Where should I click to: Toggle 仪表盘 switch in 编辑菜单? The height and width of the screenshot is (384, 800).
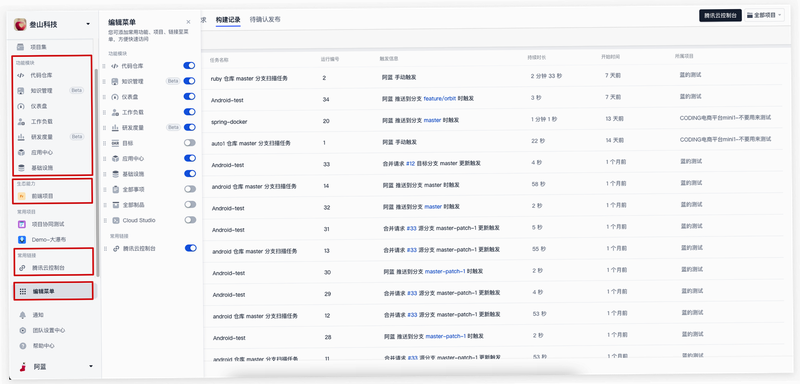click(x=189, y=96)
